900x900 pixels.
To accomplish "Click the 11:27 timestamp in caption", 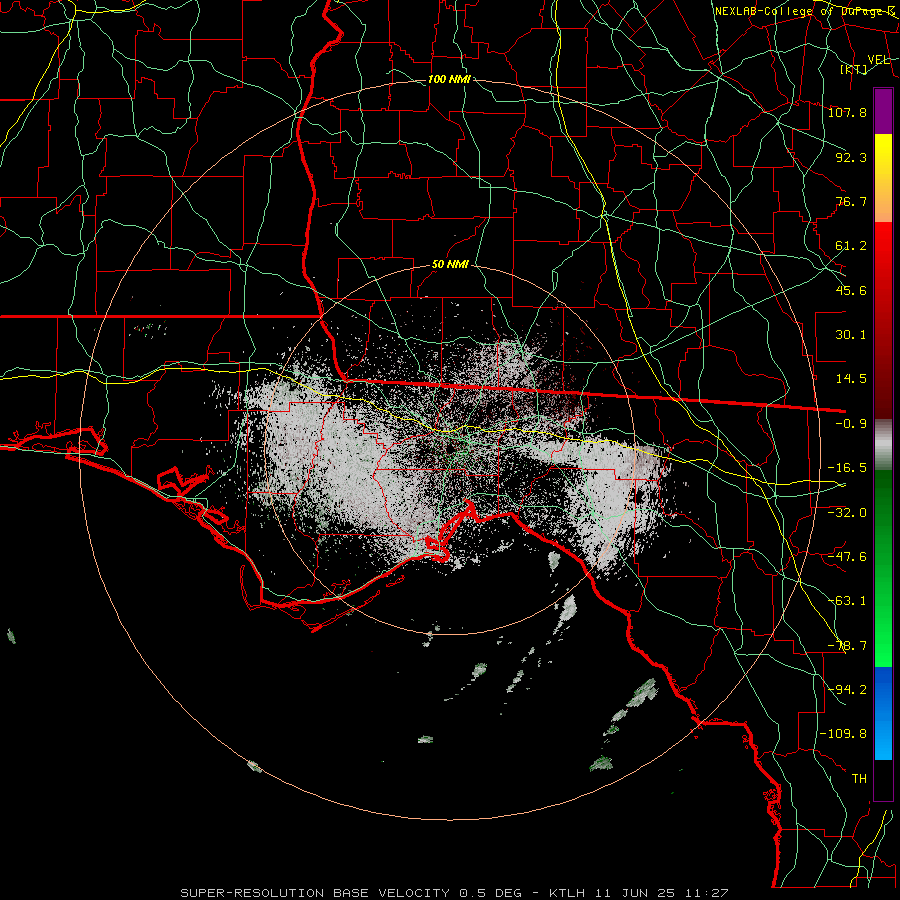I will (708, 893).
